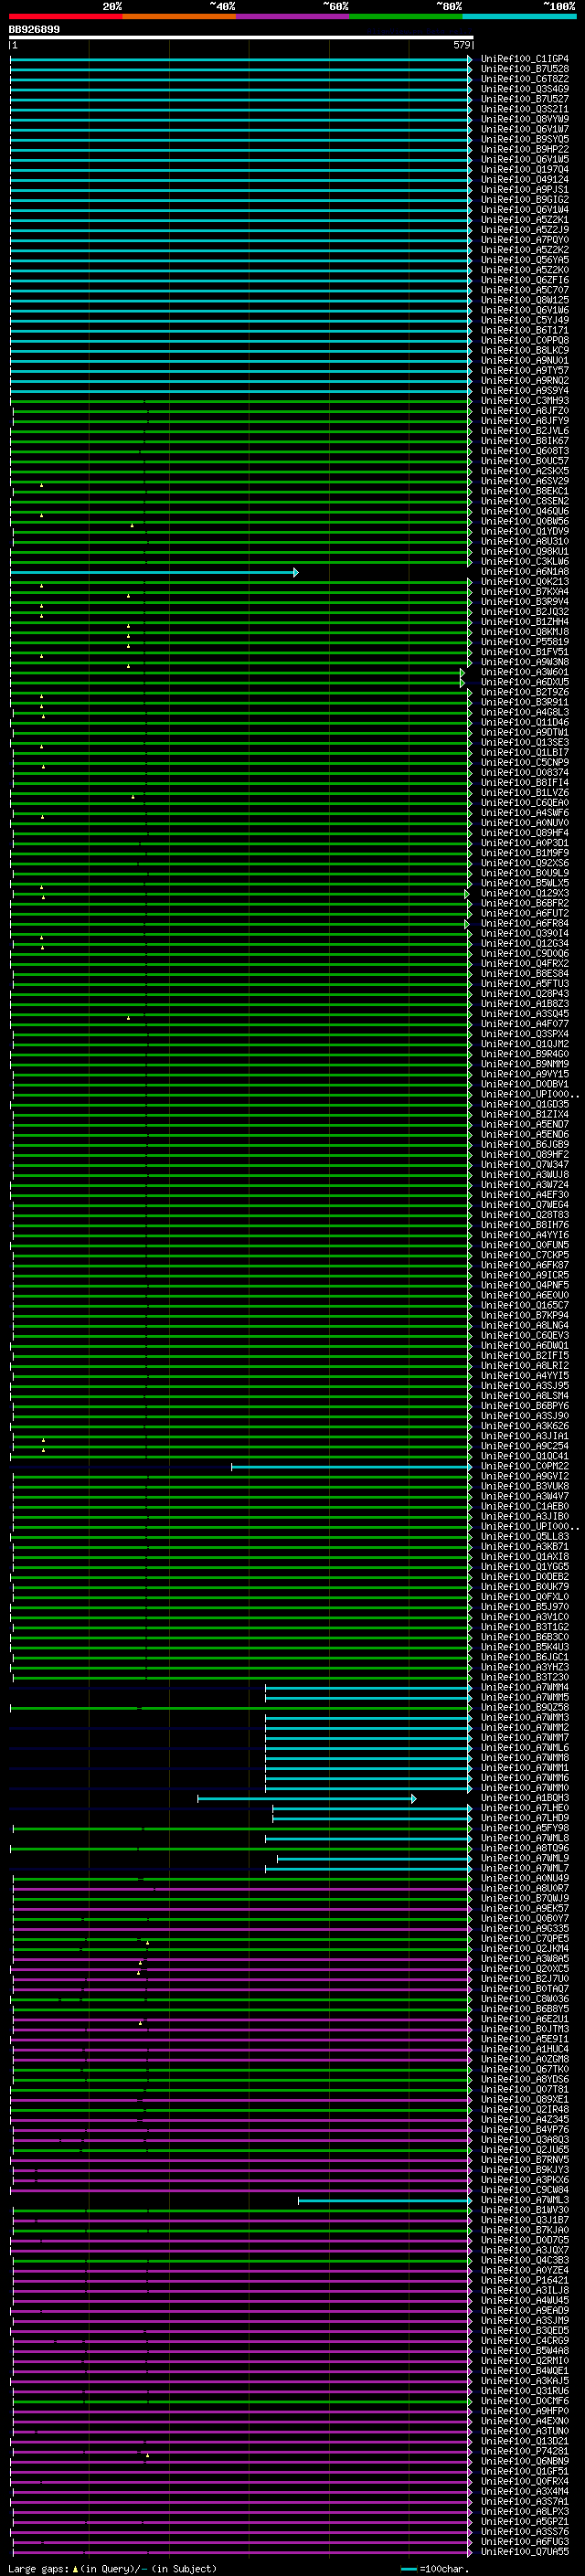Open hit UniRef100_A9W3N8
This screenshot has width=585, height=2576.
pos(525,663)
